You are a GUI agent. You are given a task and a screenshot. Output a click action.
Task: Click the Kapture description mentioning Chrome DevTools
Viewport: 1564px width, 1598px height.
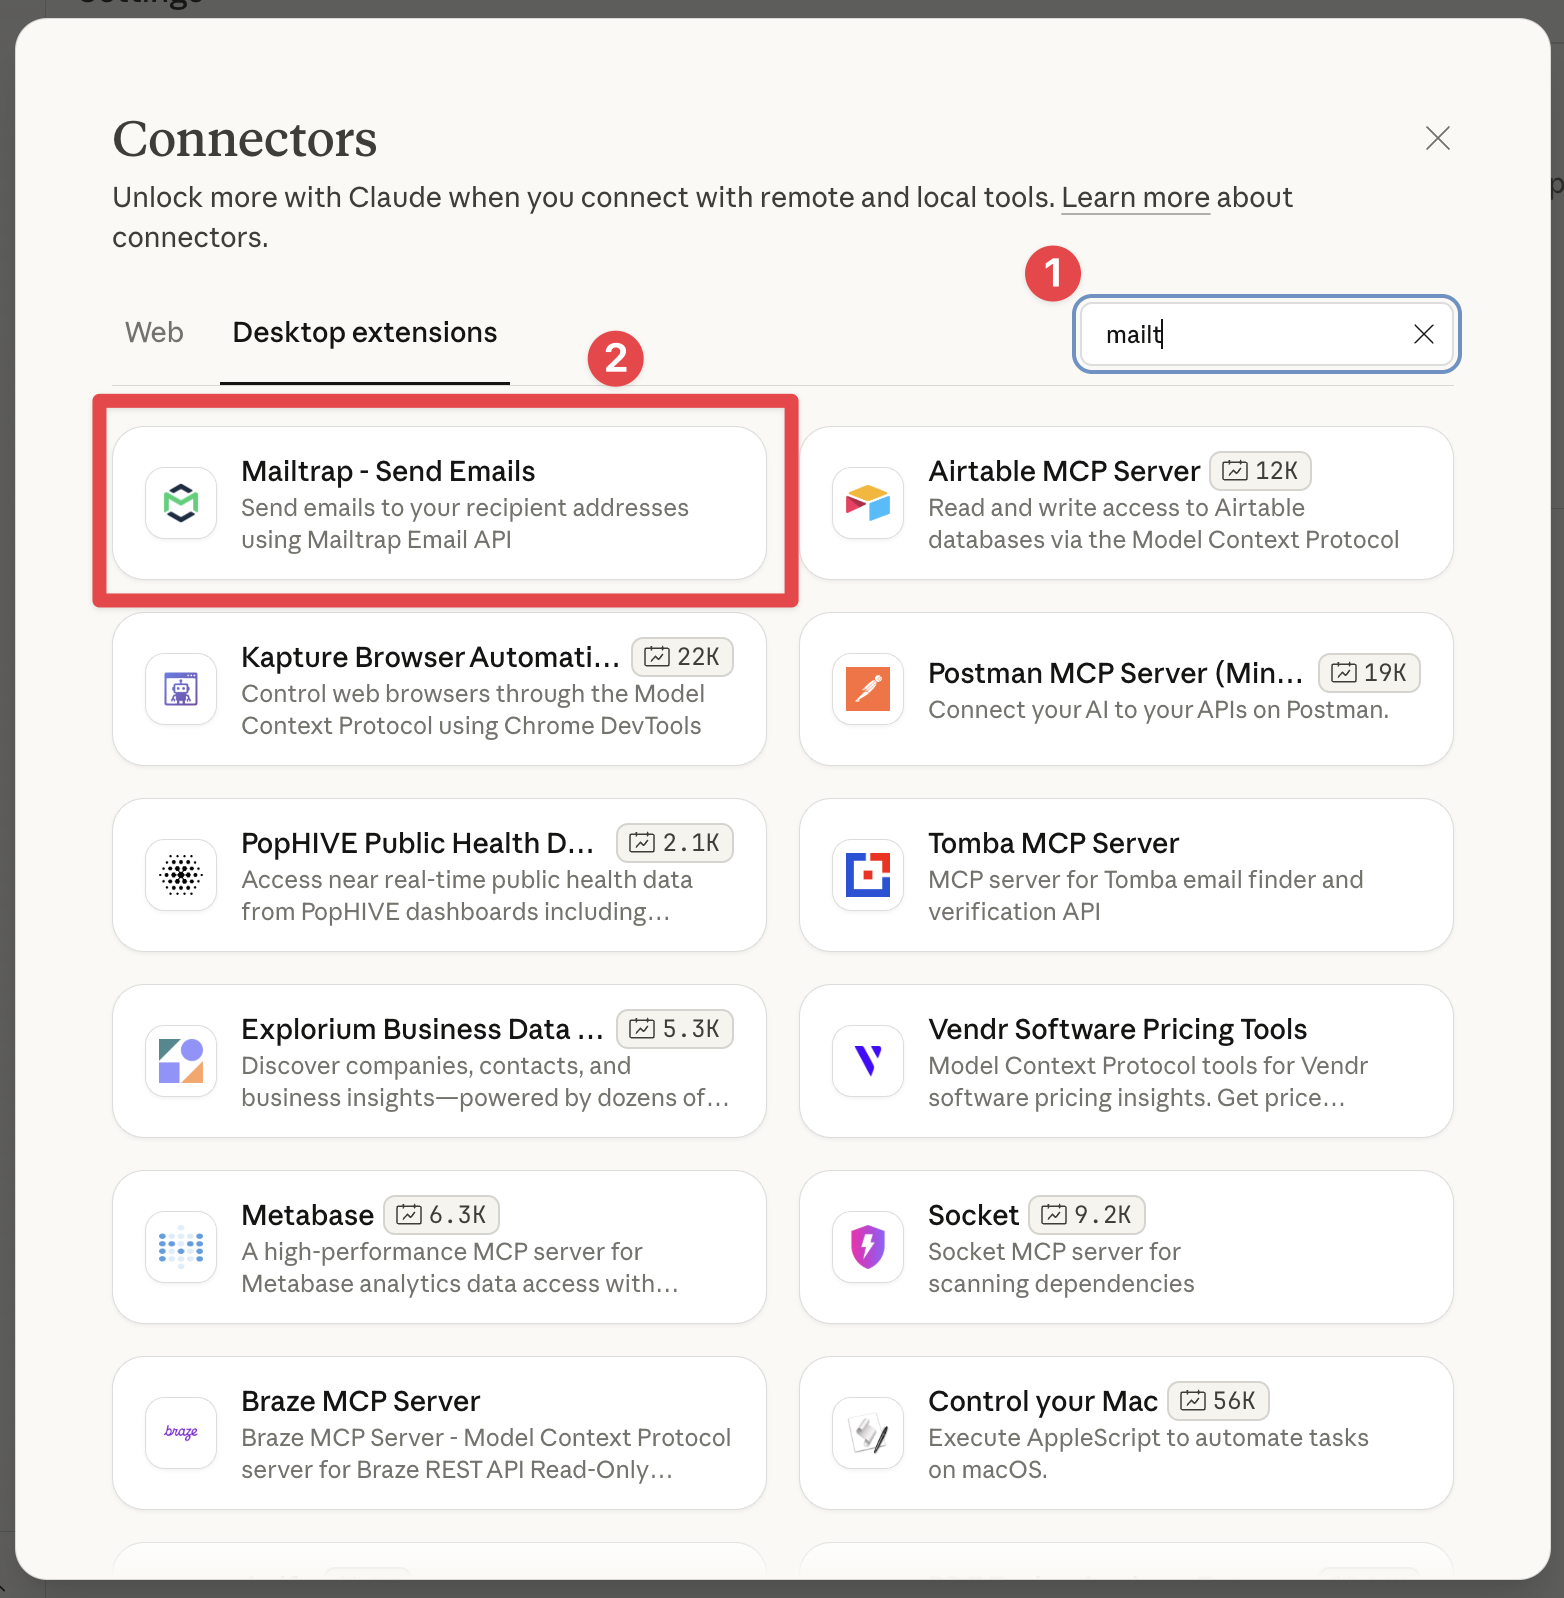(x=473, y=710)
